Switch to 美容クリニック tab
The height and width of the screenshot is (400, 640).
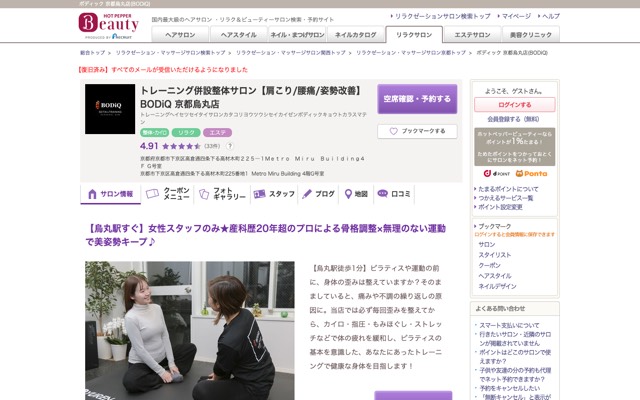[531, 35]
